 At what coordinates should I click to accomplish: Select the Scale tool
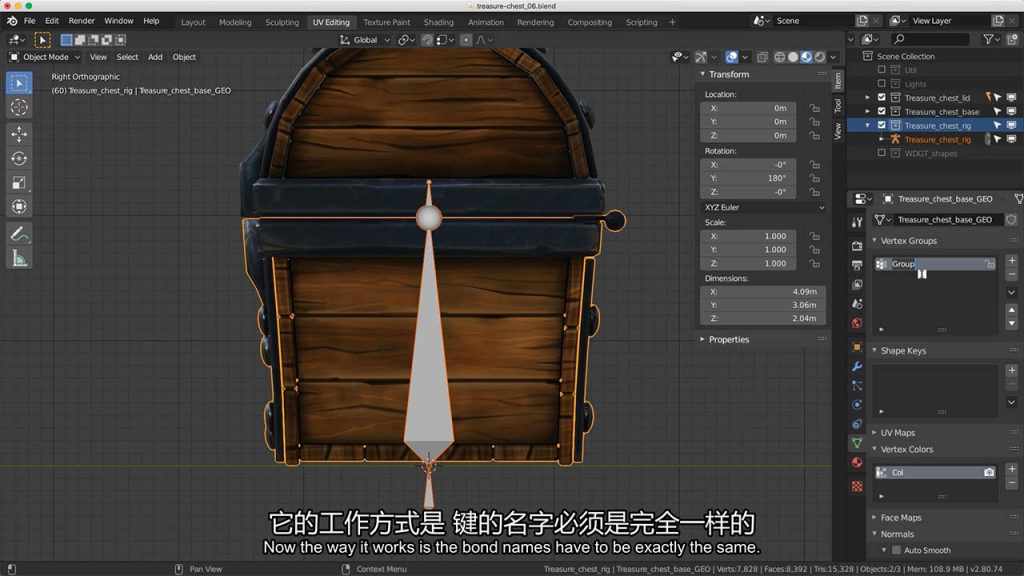click(19, 183)
